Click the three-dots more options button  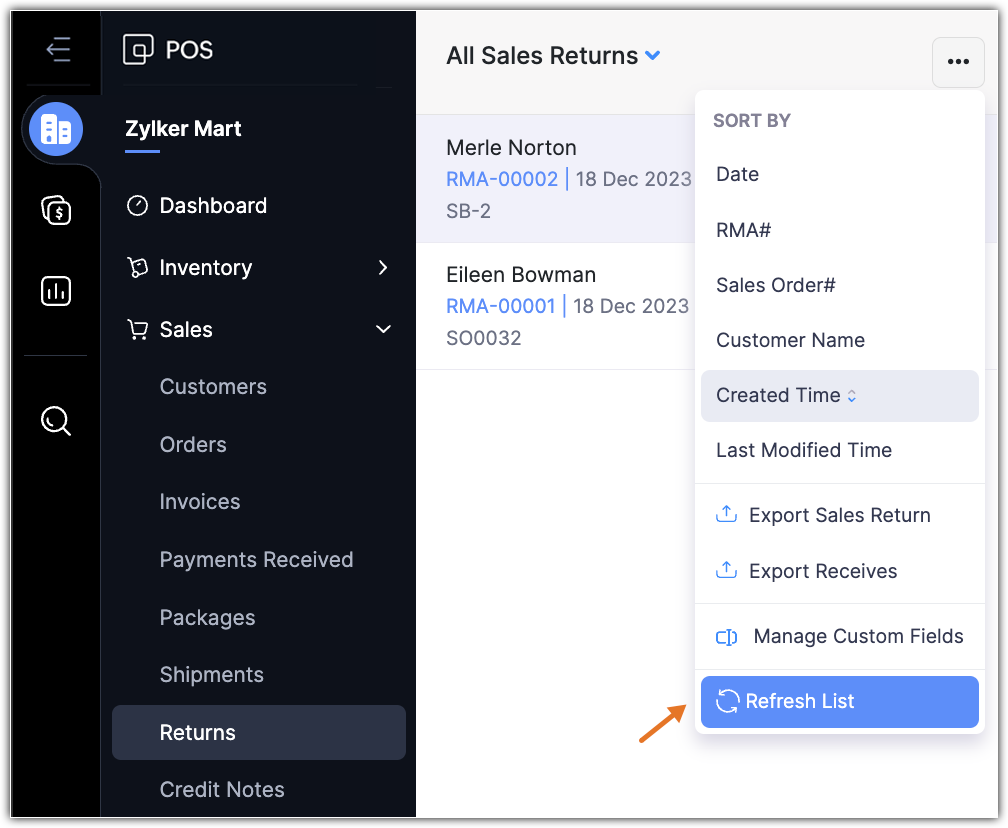958,62
